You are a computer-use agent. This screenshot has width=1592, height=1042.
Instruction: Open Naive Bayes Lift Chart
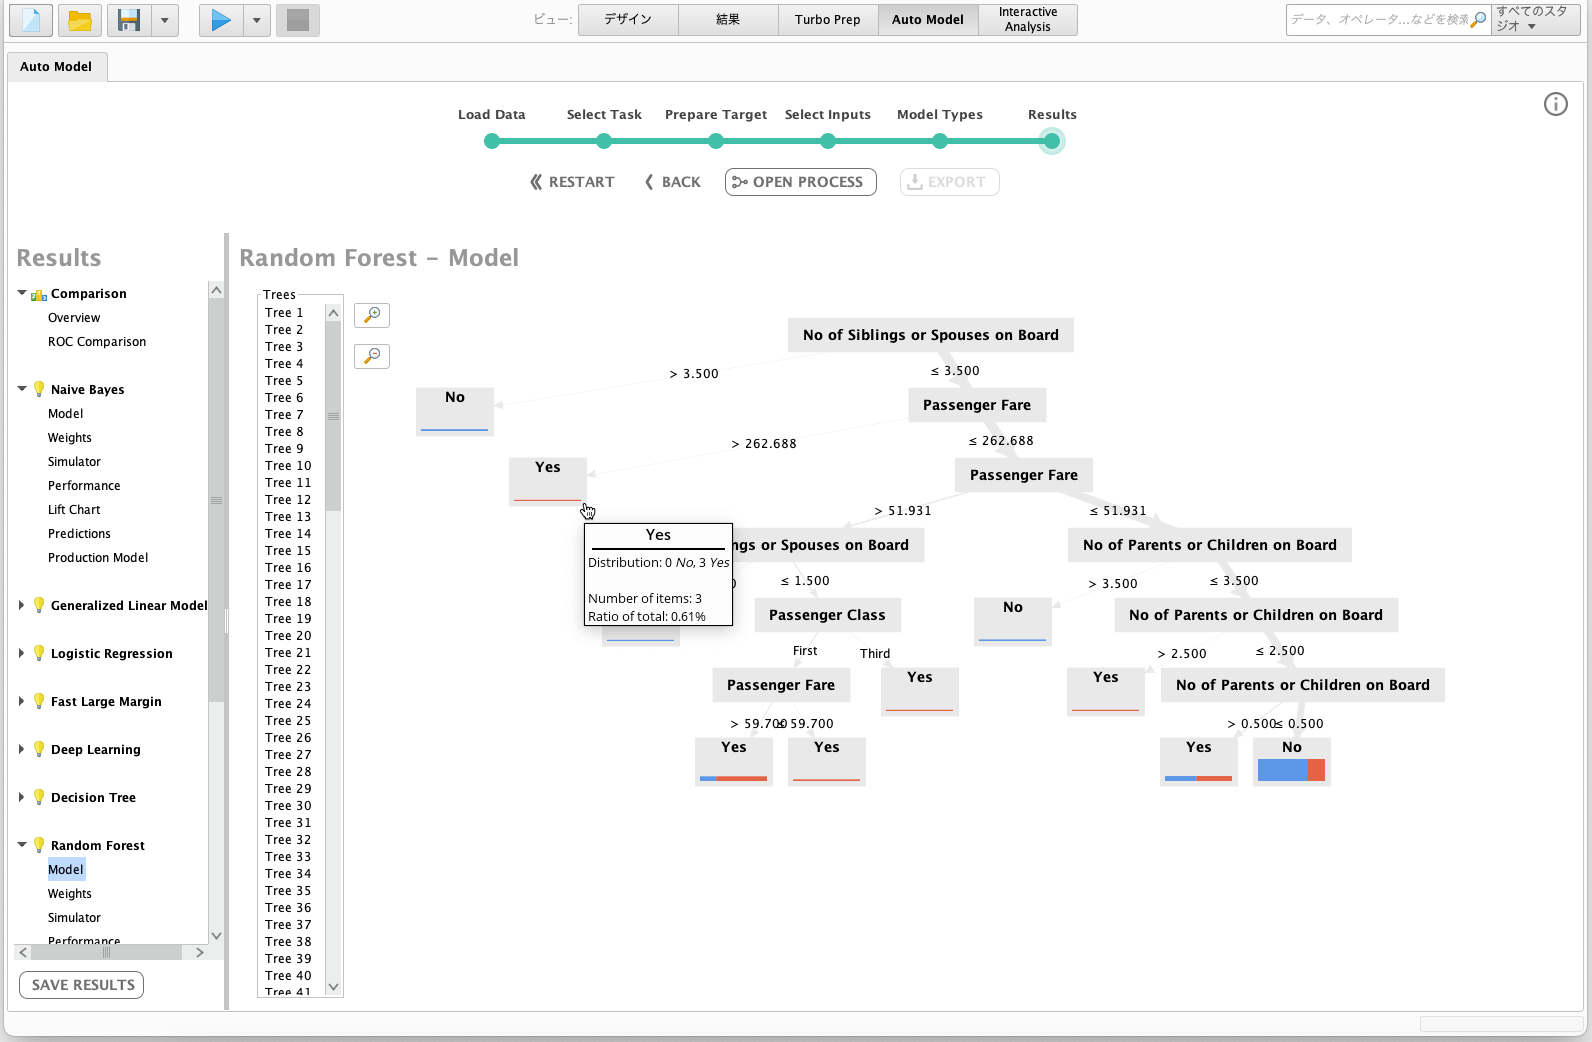(x=74, y=510)
